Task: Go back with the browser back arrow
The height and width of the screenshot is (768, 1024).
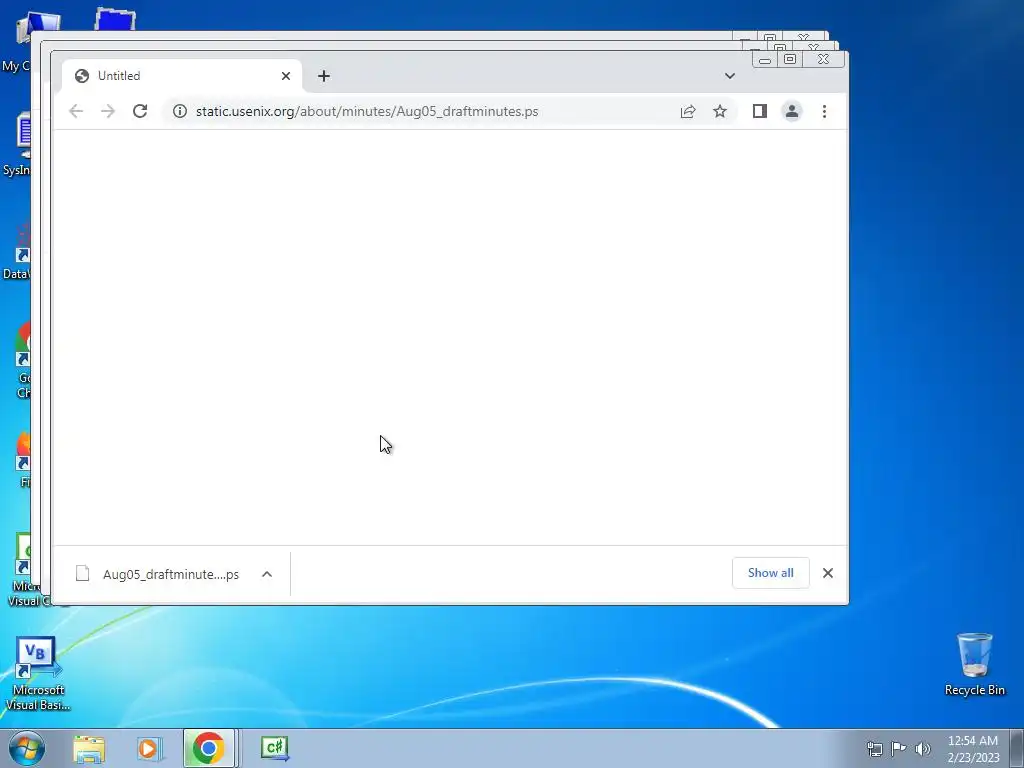Action: pyautogui.click(x=76, y=111)
